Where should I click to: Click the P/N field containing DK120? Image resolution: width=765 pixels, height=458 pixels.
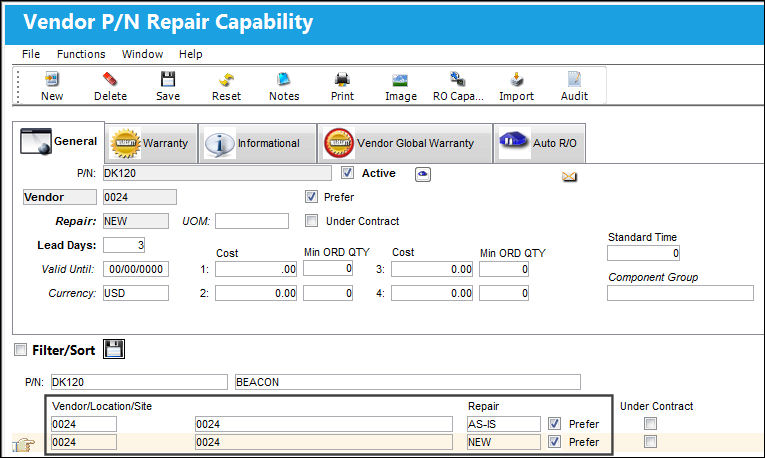(217, 173)
